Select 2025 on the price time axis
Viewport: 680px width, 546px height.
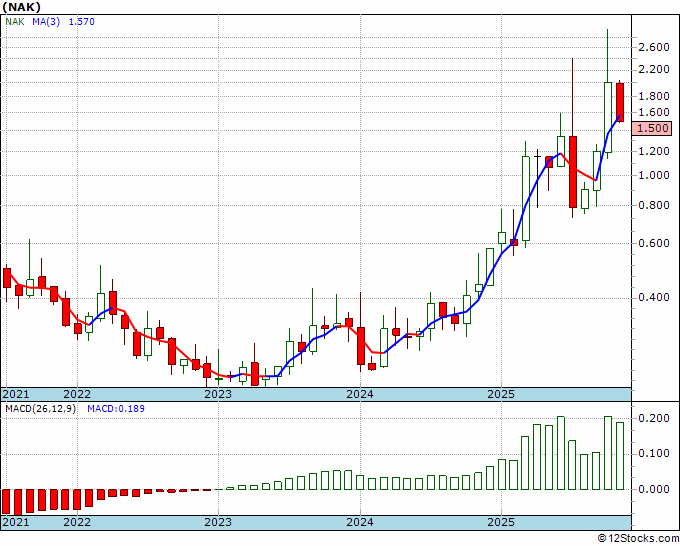coord(501,394)
